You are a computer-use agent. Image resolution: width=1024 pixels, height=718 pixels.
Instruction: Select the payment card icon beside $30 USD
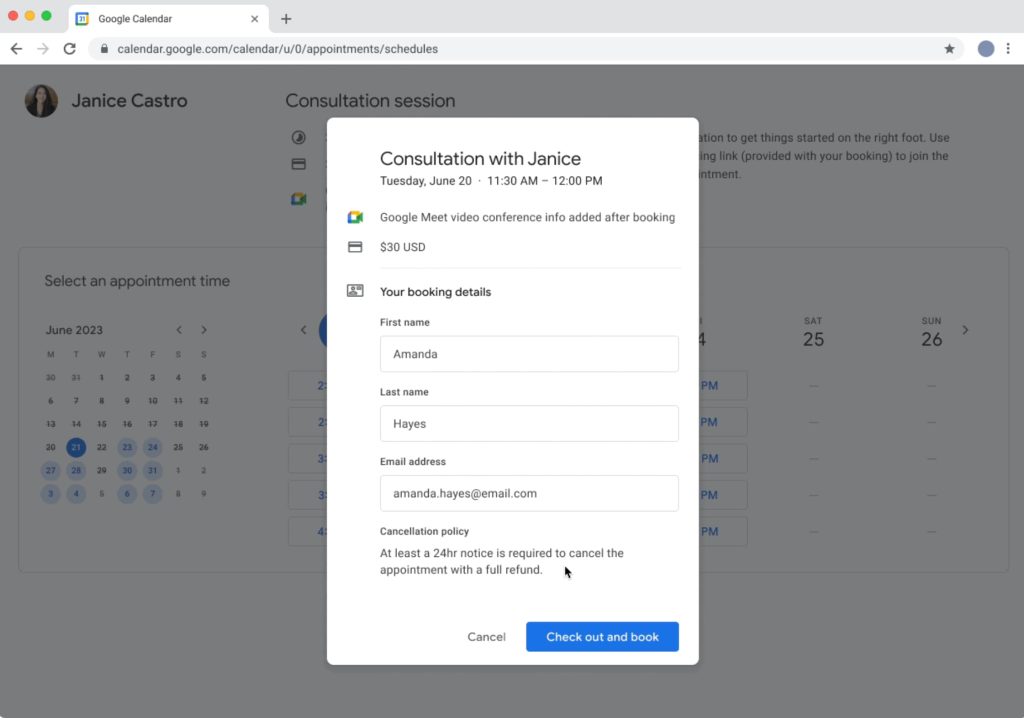355,247
